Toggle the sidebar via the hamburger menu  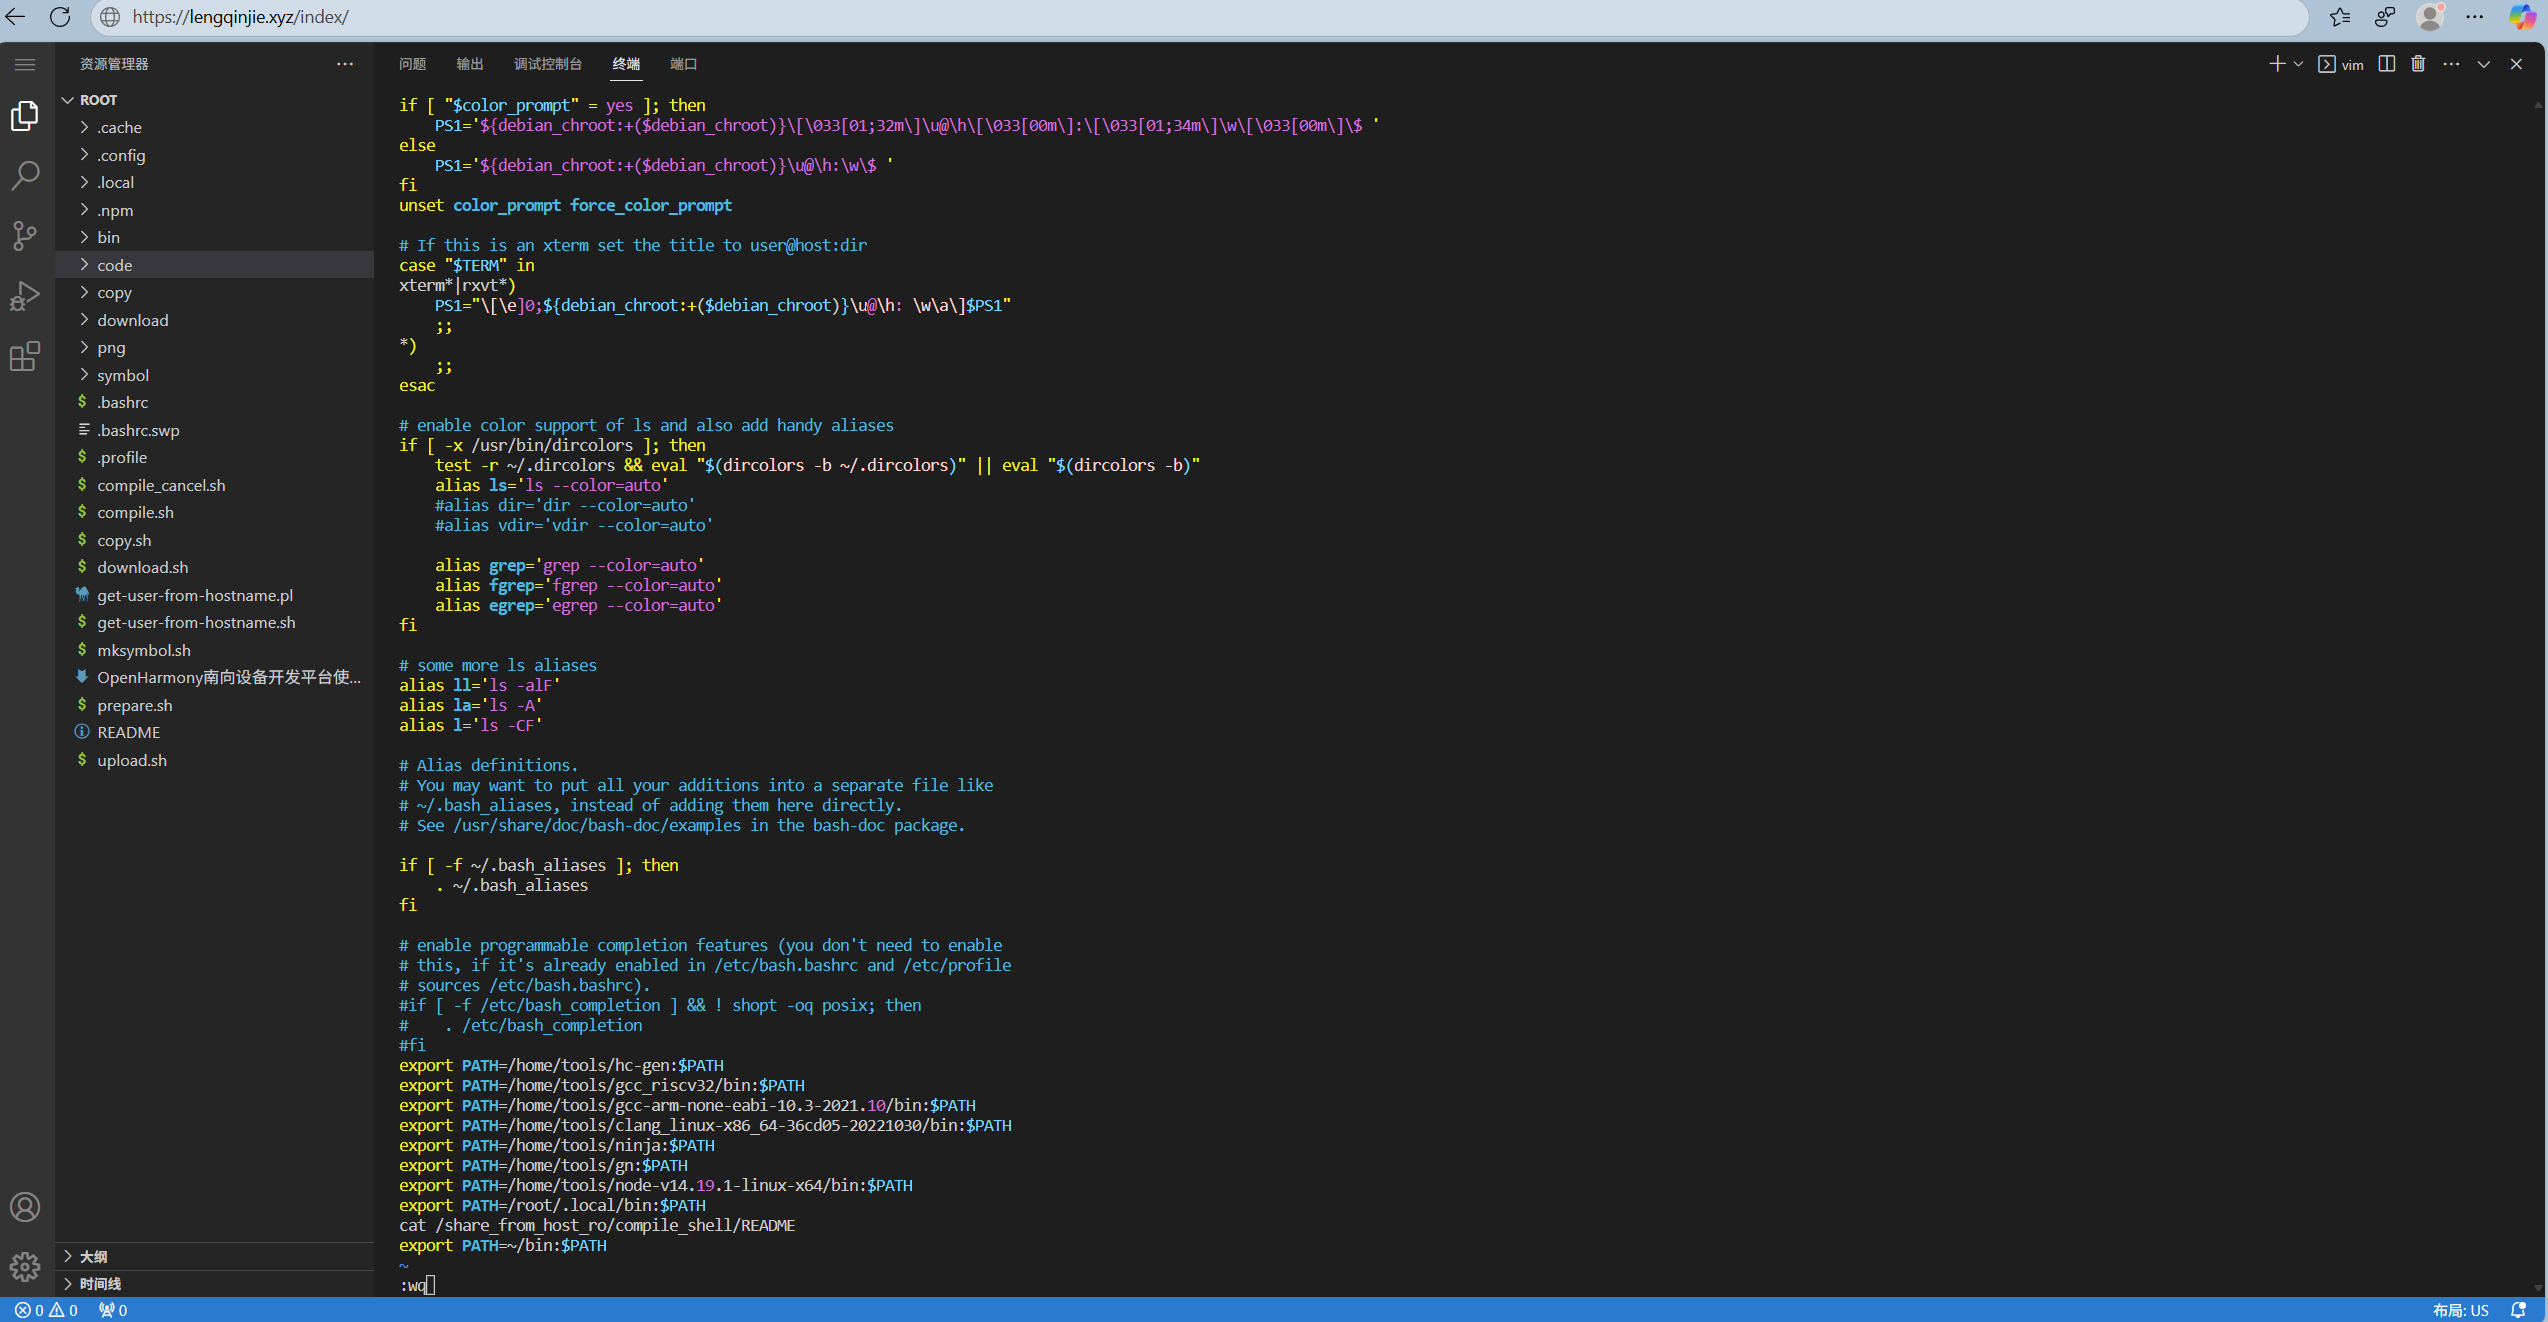click(x=25, y=63)
